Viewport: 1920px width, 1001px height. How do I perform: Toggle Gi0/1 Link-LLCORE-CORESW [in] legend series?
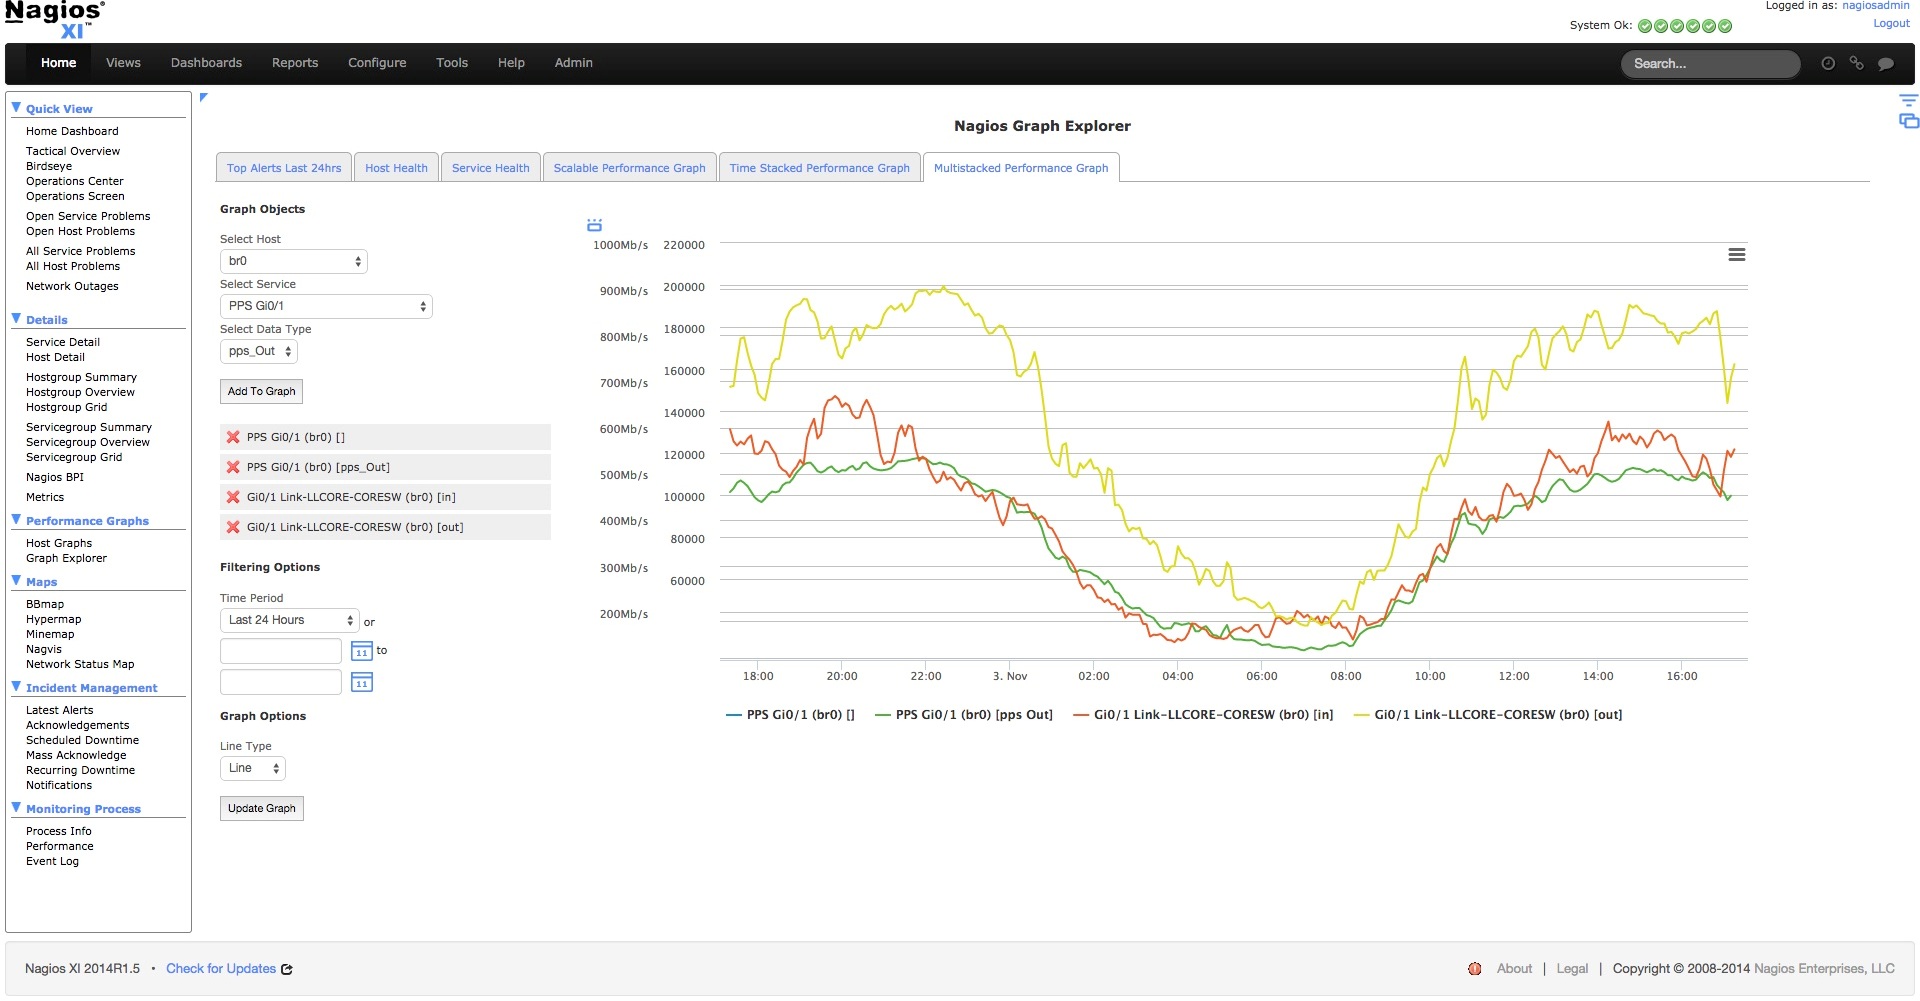coord(1203,715)
